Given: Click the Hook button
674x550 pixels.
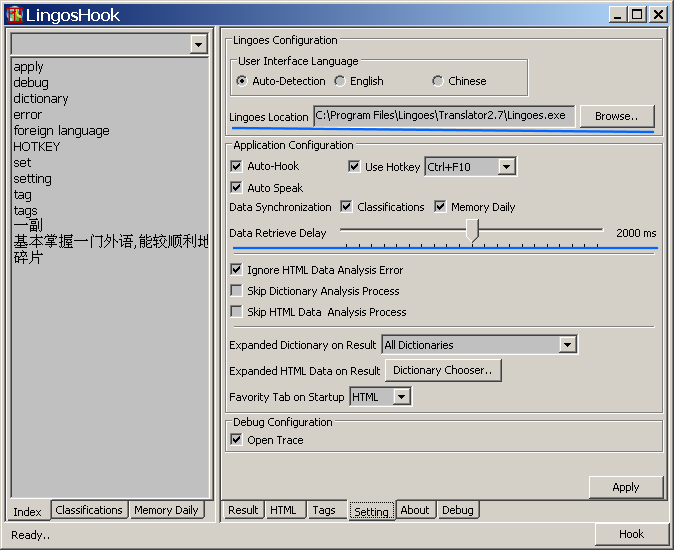Looking at the screenshot, I should pyautogui.click(x=631, y=534).
